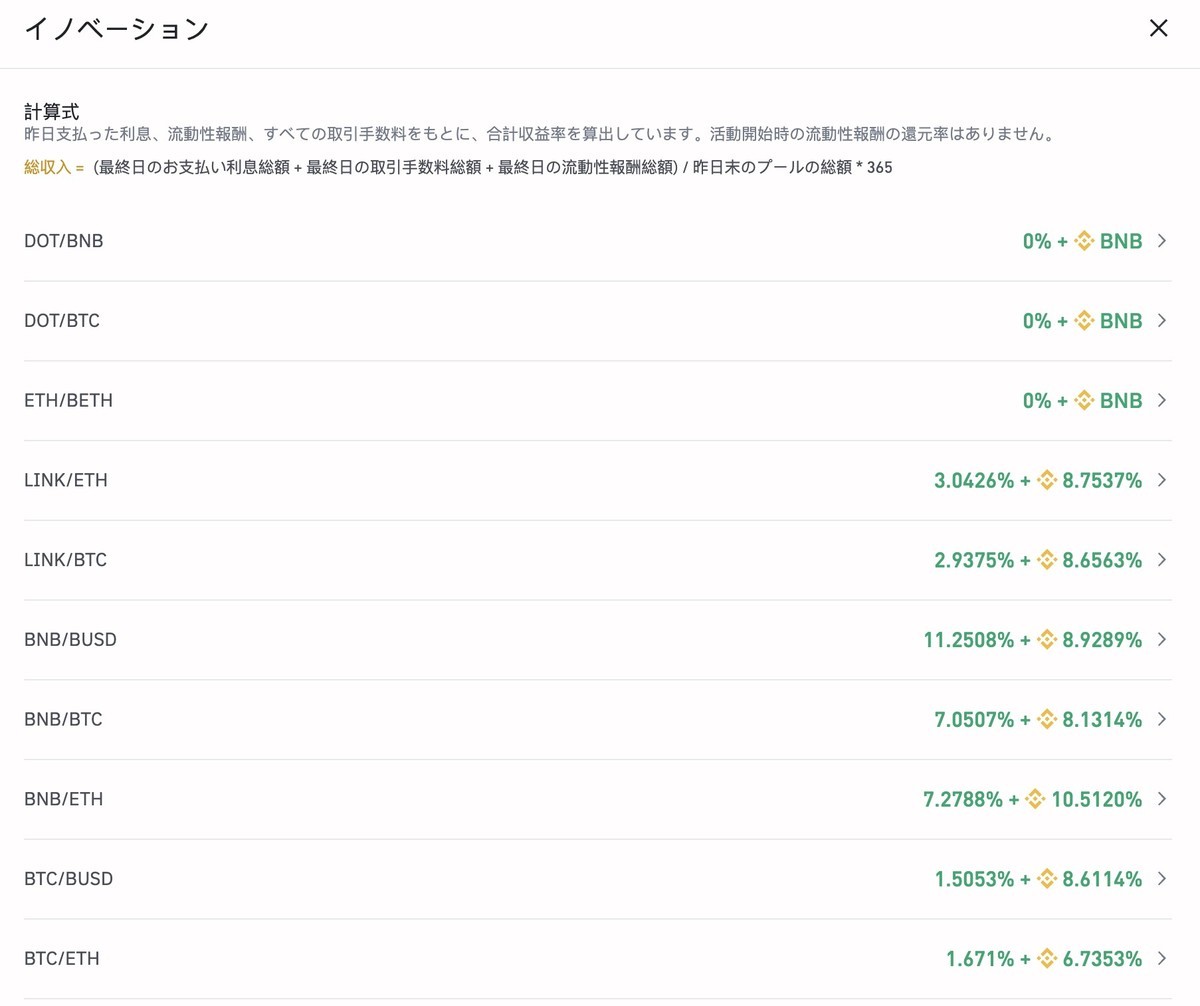
Task: Click BNB coin icon in DOT/BTC row
Action: (1084, 321)
